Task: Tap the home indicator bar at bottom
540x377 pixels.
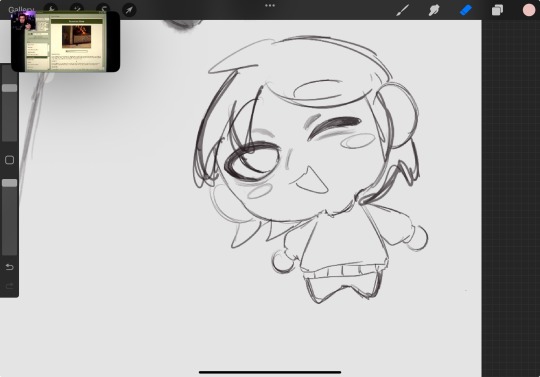Action: (x=270, y=372)
